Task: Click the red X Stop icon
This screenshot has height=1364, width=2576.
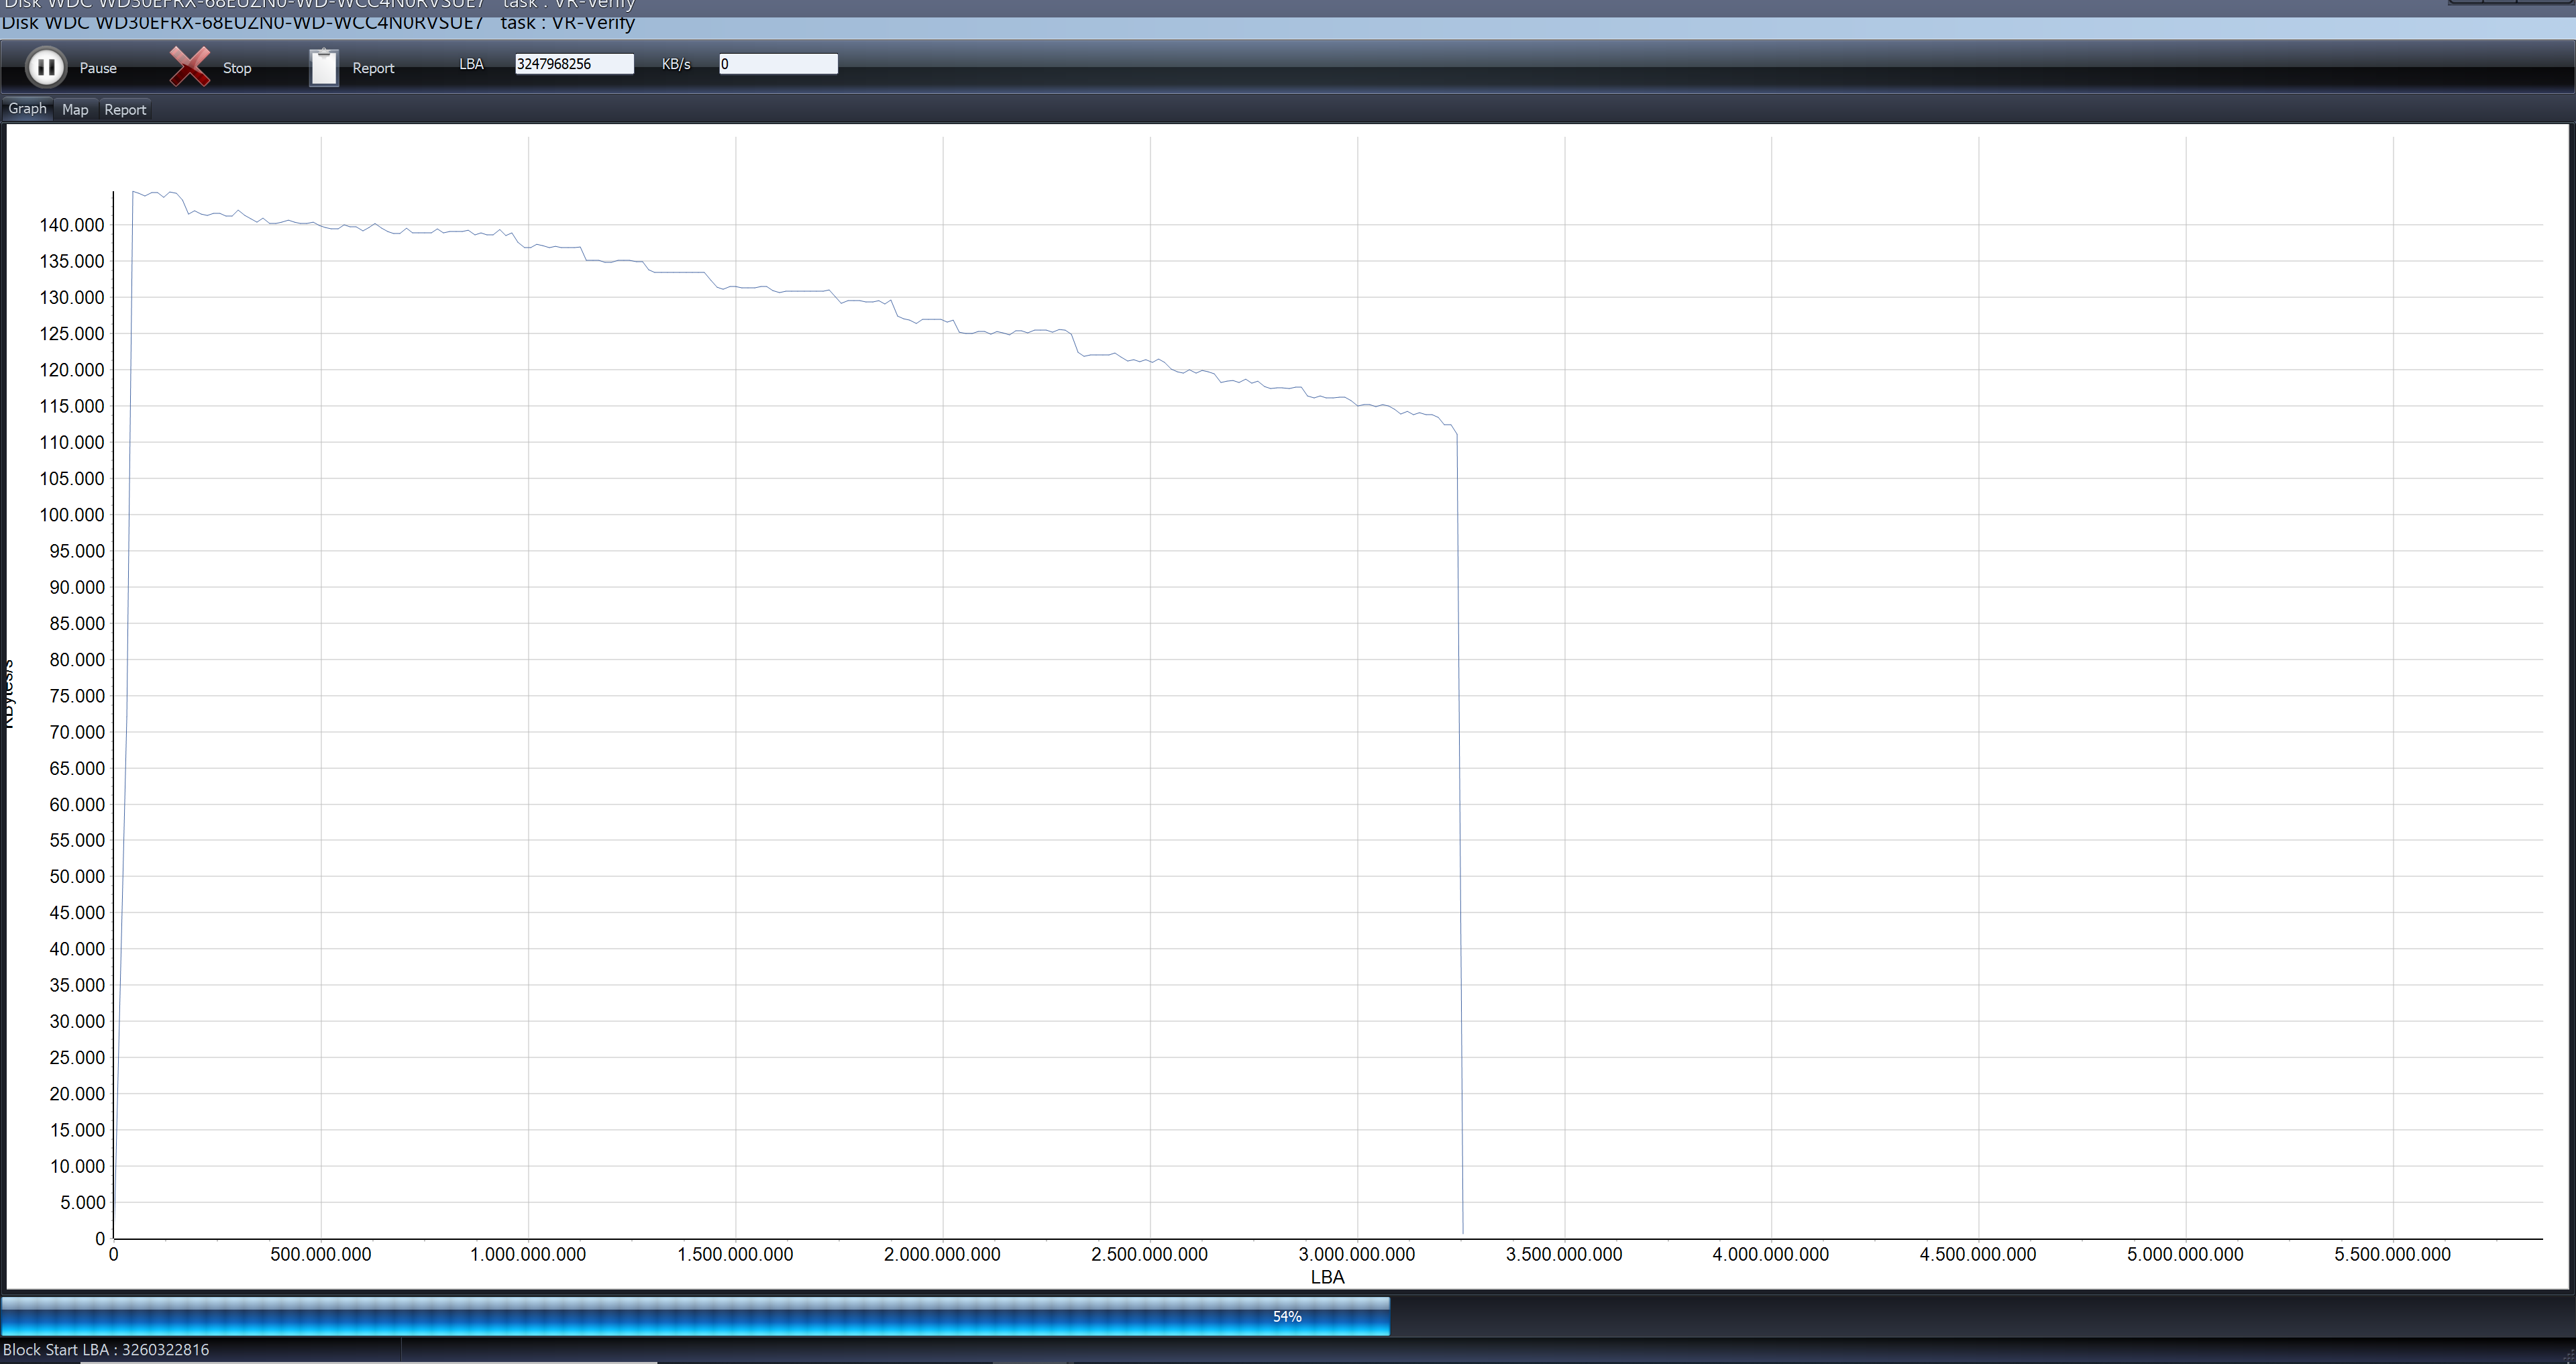Action: click(189, 67)
